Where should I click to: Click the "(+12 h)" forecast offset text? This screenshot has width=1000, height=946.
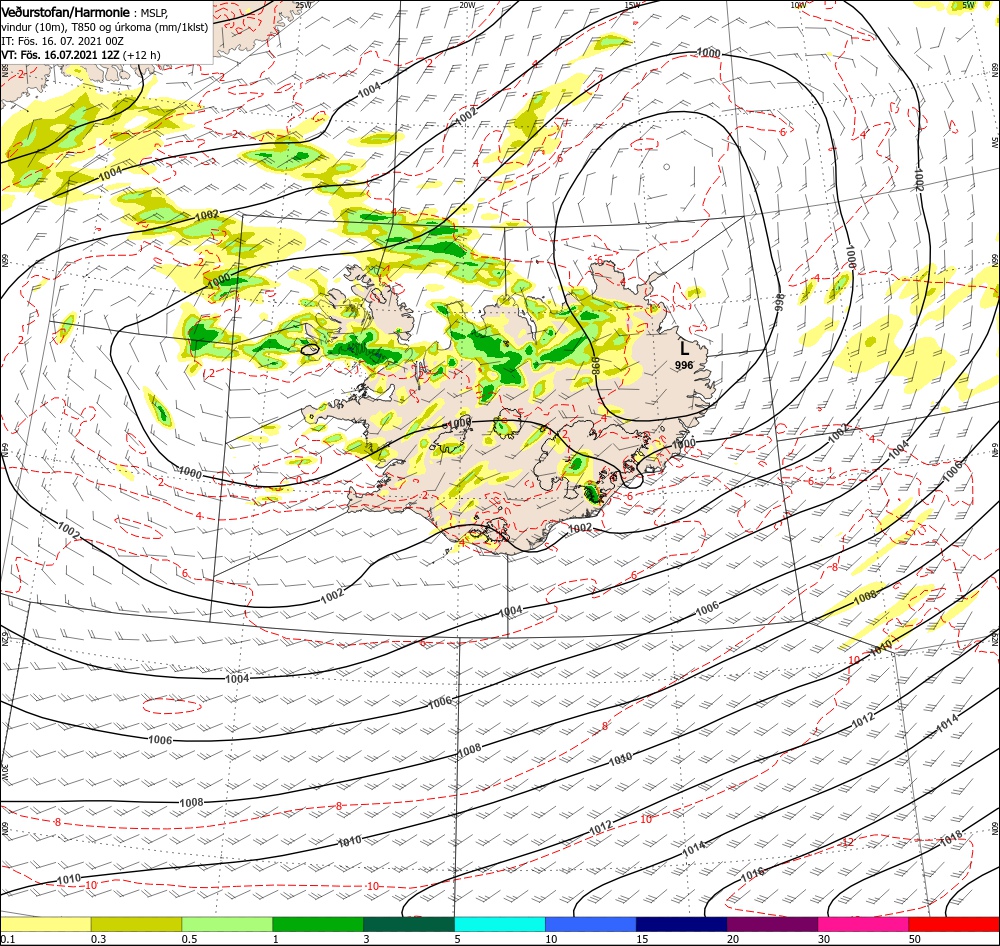(141, 55)
